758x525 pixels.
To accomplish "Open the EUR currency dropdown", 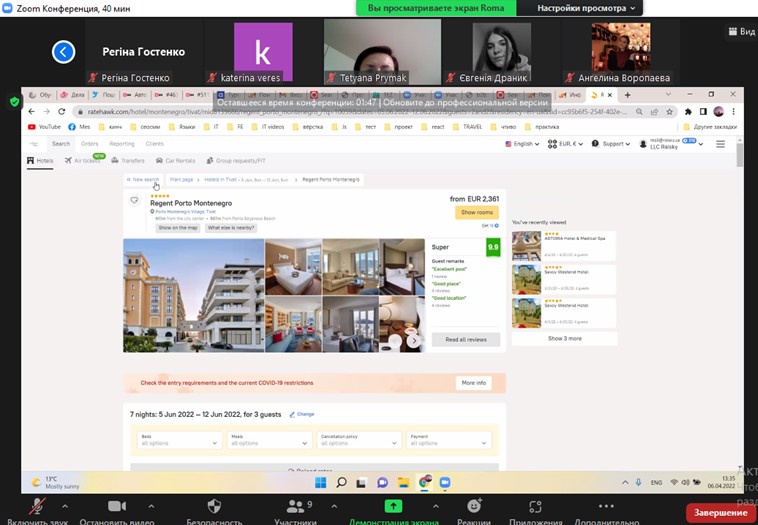I will pyautogui.click(x=565, y=144).
